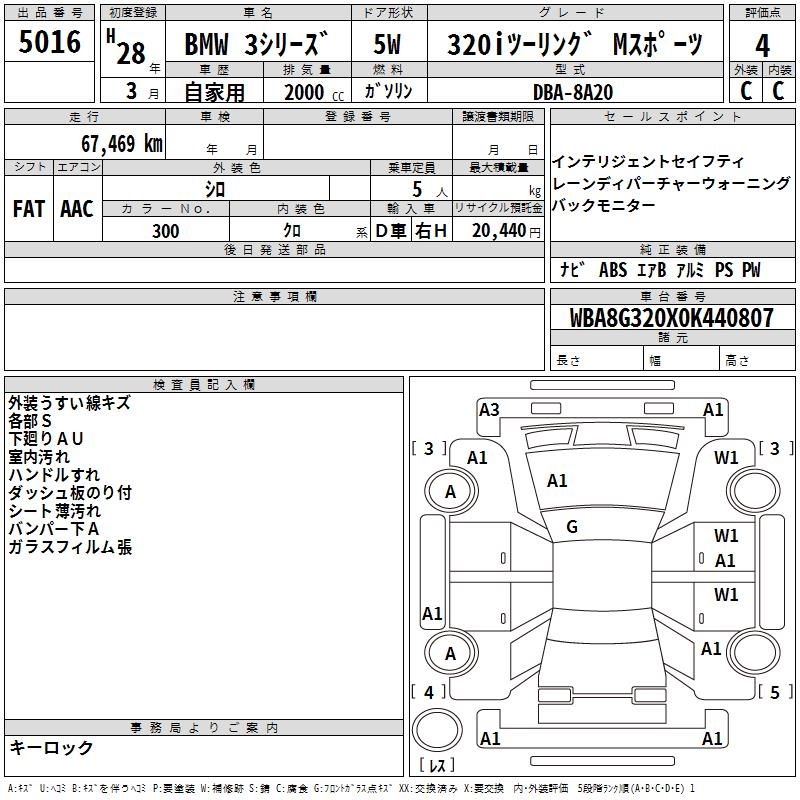Click the A3 damage mark on the diagram

coord(489,409)
